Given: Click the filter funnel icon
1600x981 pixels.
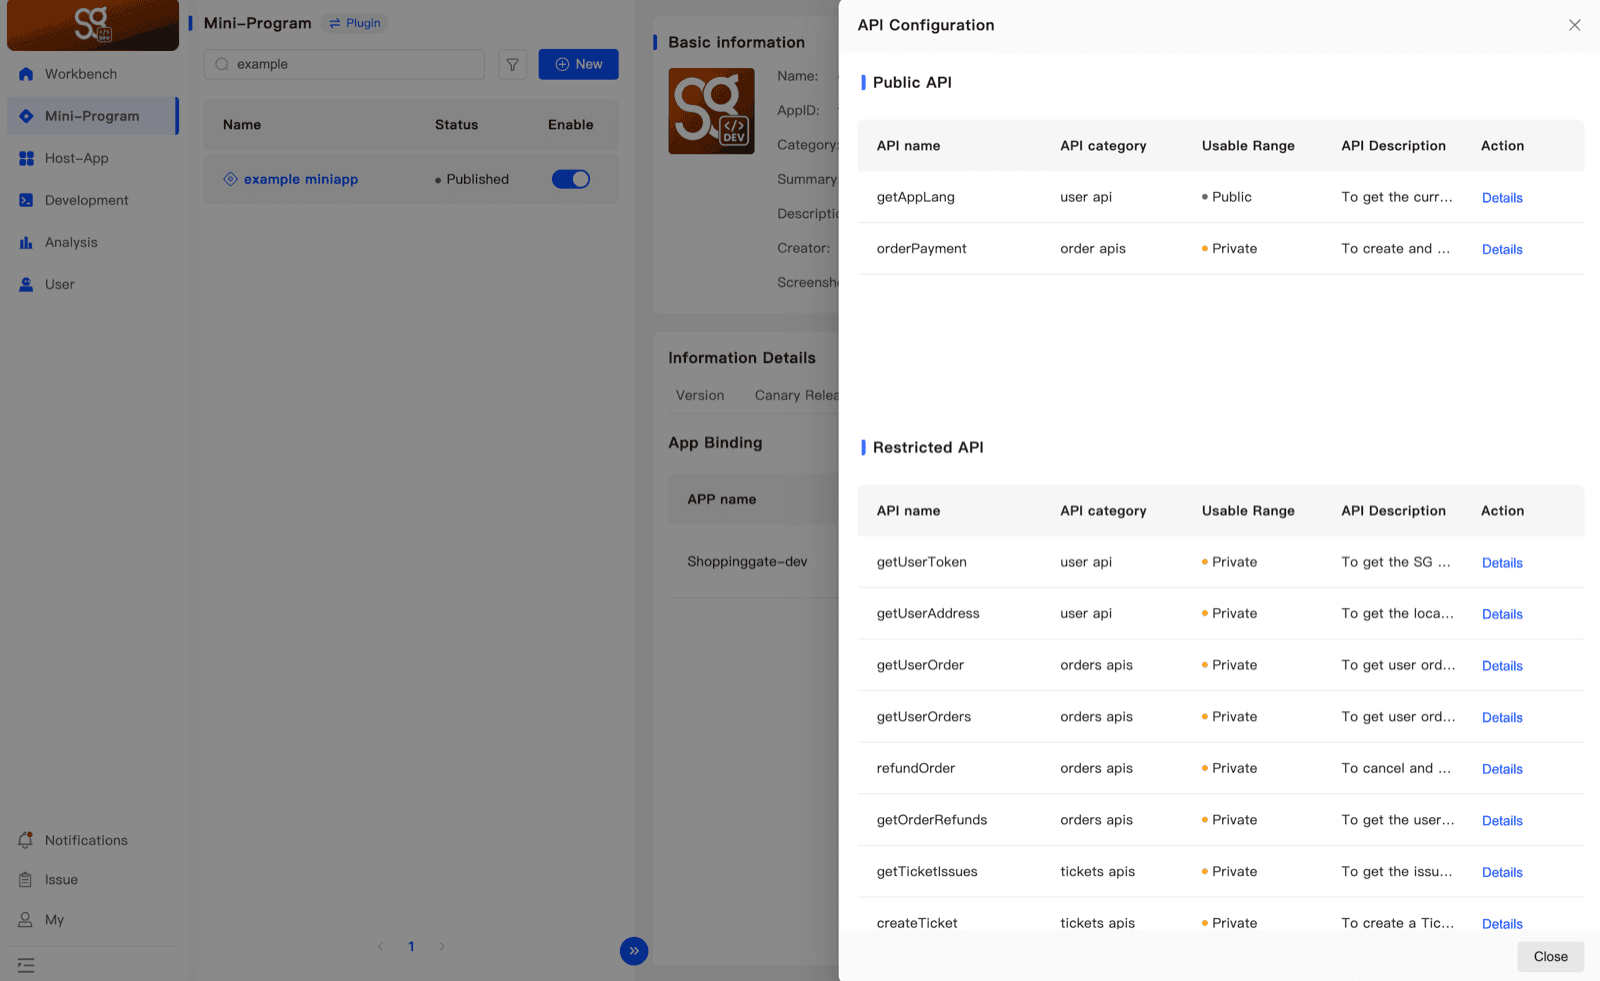Looking at the screenshot, I should (513, 64).
